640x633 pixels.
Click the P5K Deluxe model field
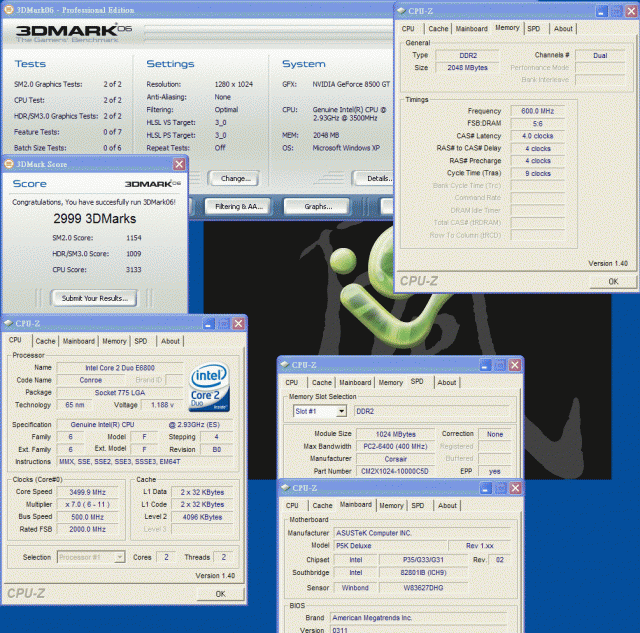[x=390, y=546]
